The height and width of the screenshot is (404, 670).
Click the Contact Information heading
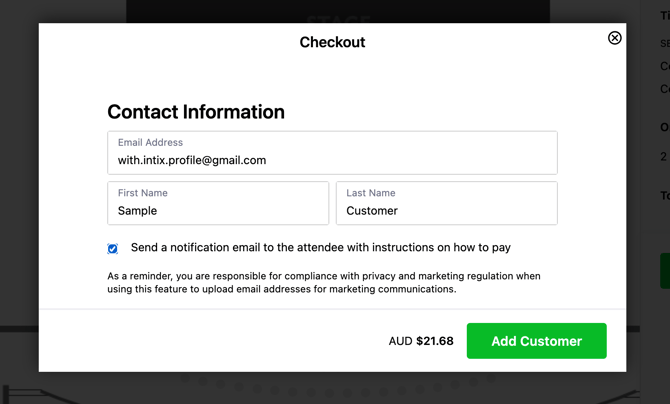click(x=196, y=112)
